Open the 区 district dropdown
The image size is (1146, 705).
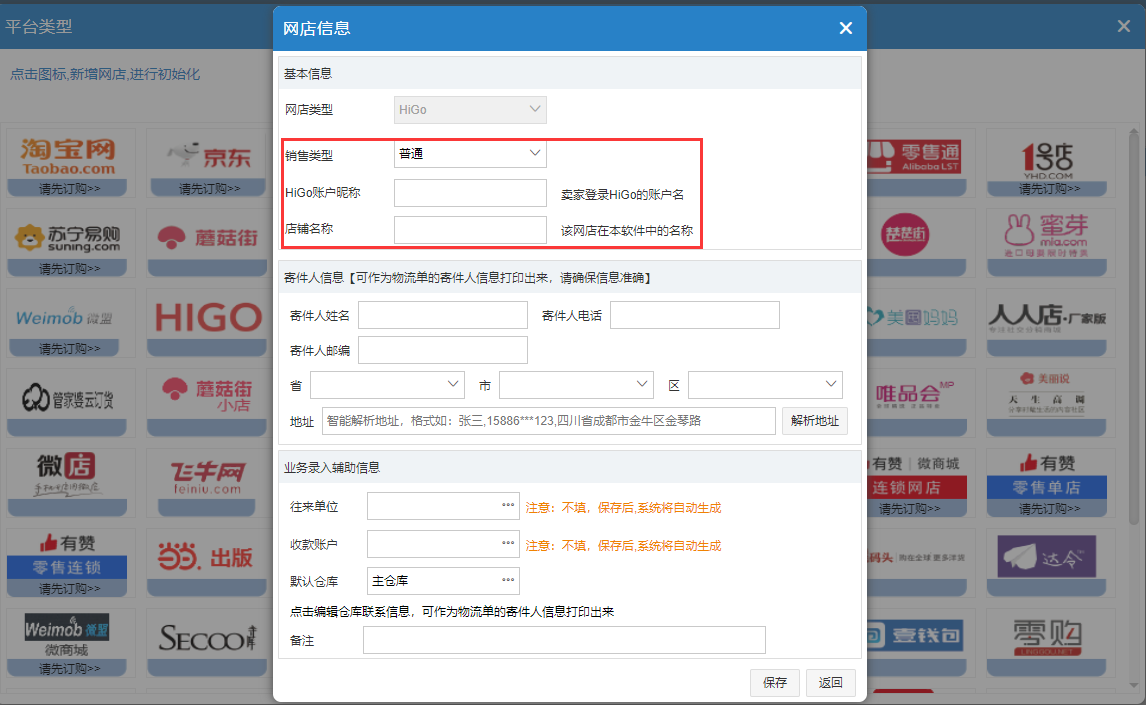pos(765,385)
